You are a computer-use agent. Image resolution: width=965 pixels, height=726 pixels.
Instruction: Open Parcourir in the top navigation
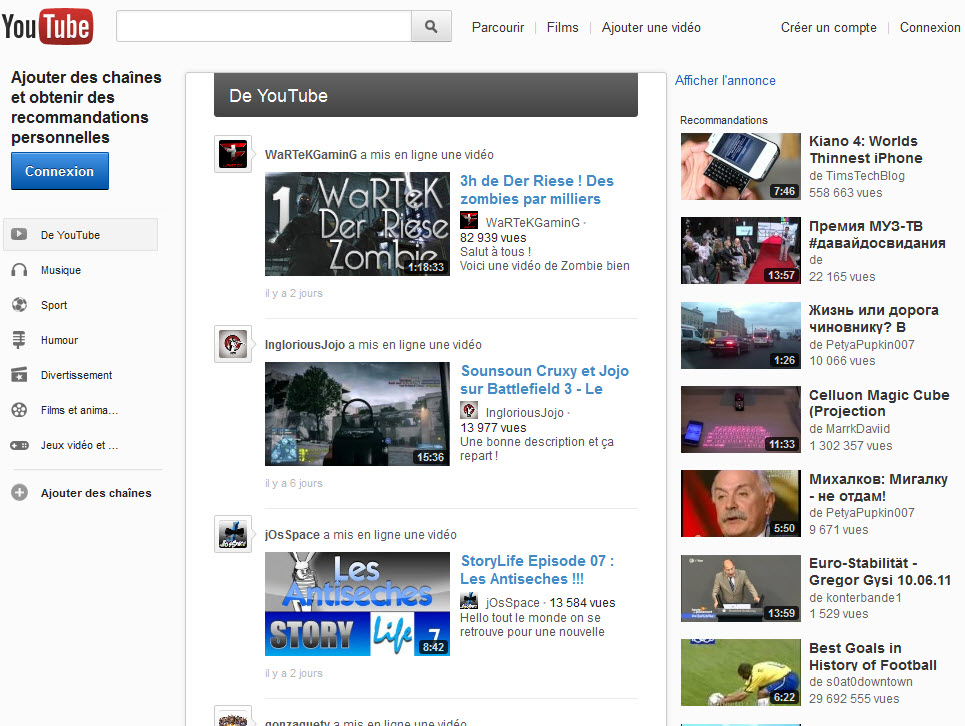coord(498,28)
